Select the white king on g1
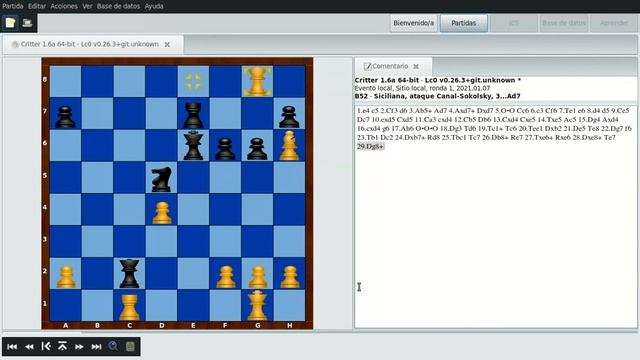The height and width of the screenshot is (360, 640). point(257,305)
